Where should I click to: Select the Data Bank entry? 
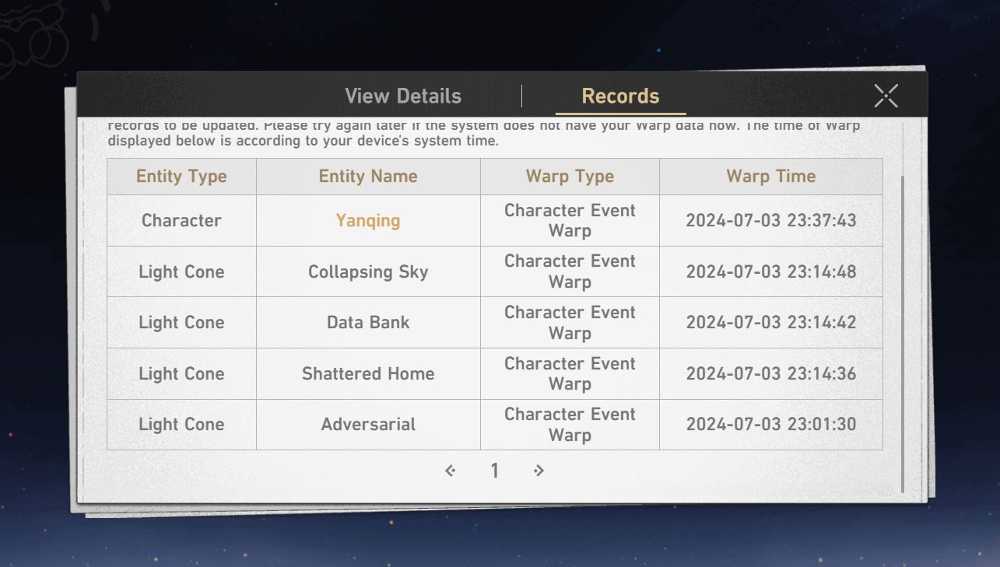click(x=368, y=322)
